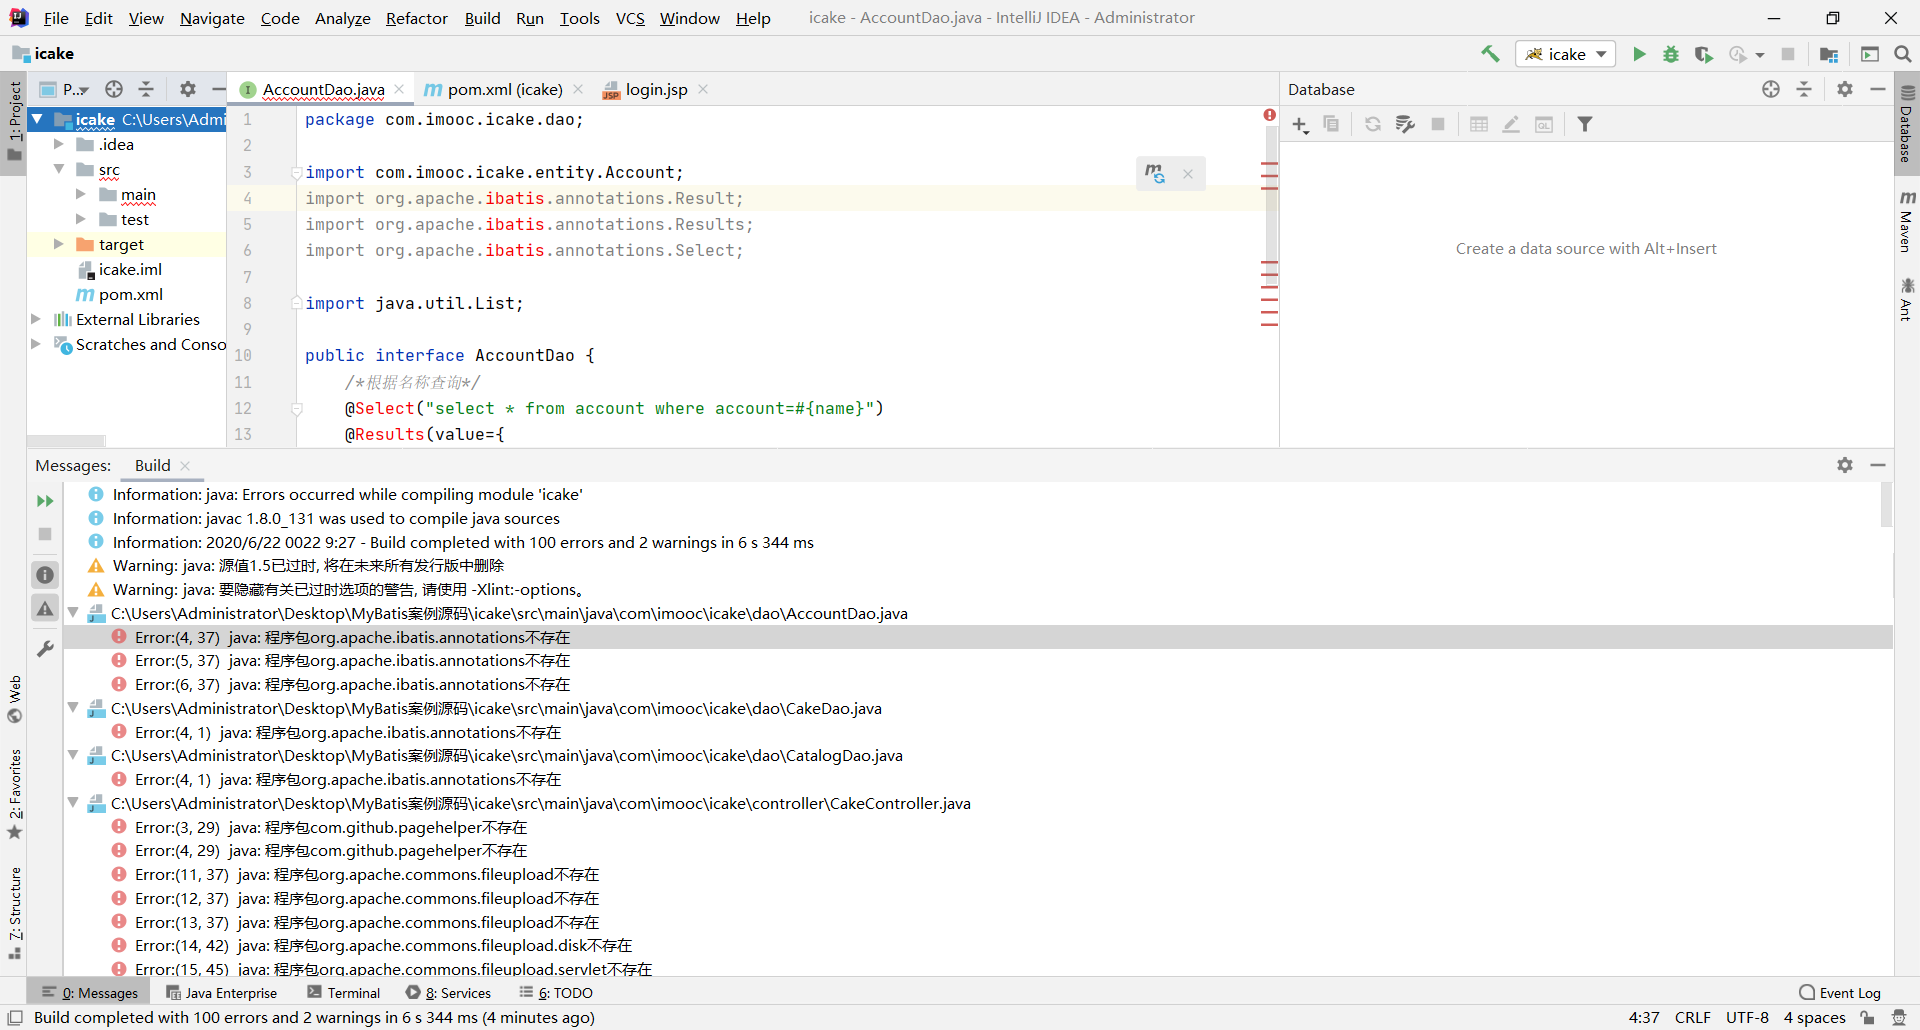Open the Terminal tool window
The image size is (1920, 1030).
[x=344, y=993]
